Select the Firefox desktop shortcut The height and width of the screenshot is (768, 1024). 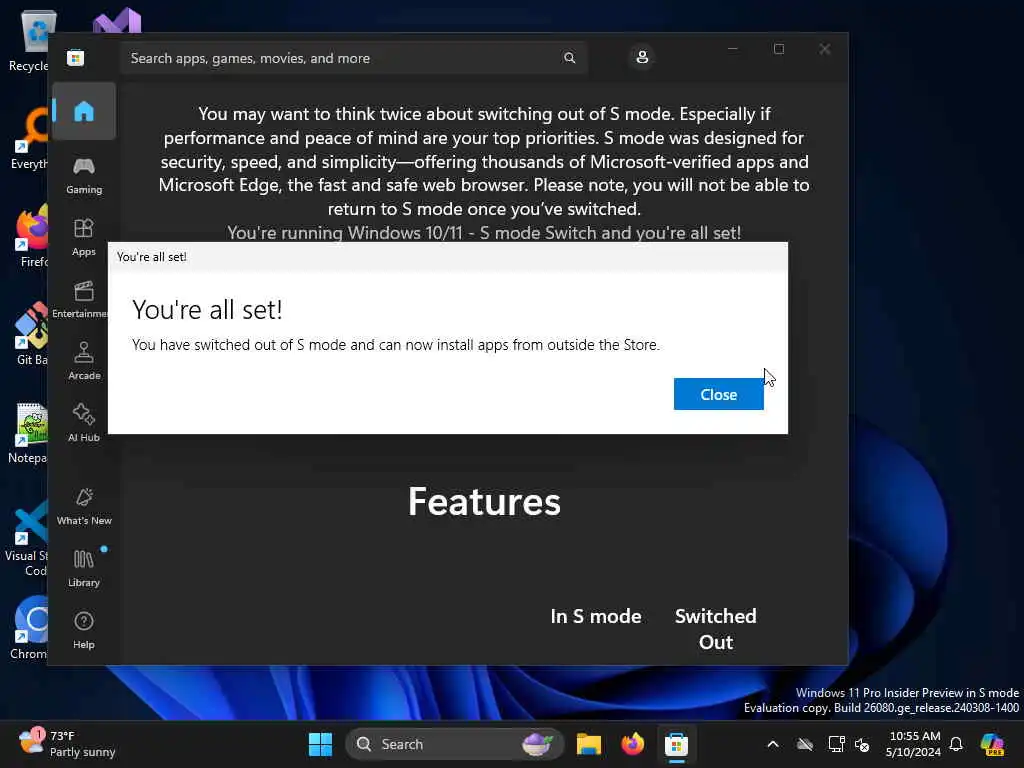click(x=31, y=236)
